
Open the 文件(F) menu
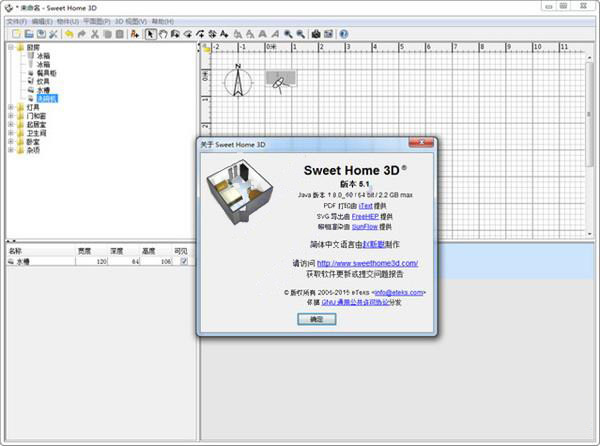point(17,21)
